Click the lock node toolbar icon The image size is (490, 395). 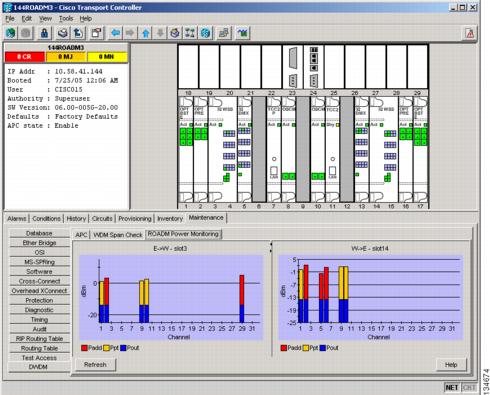pos(44,33)
